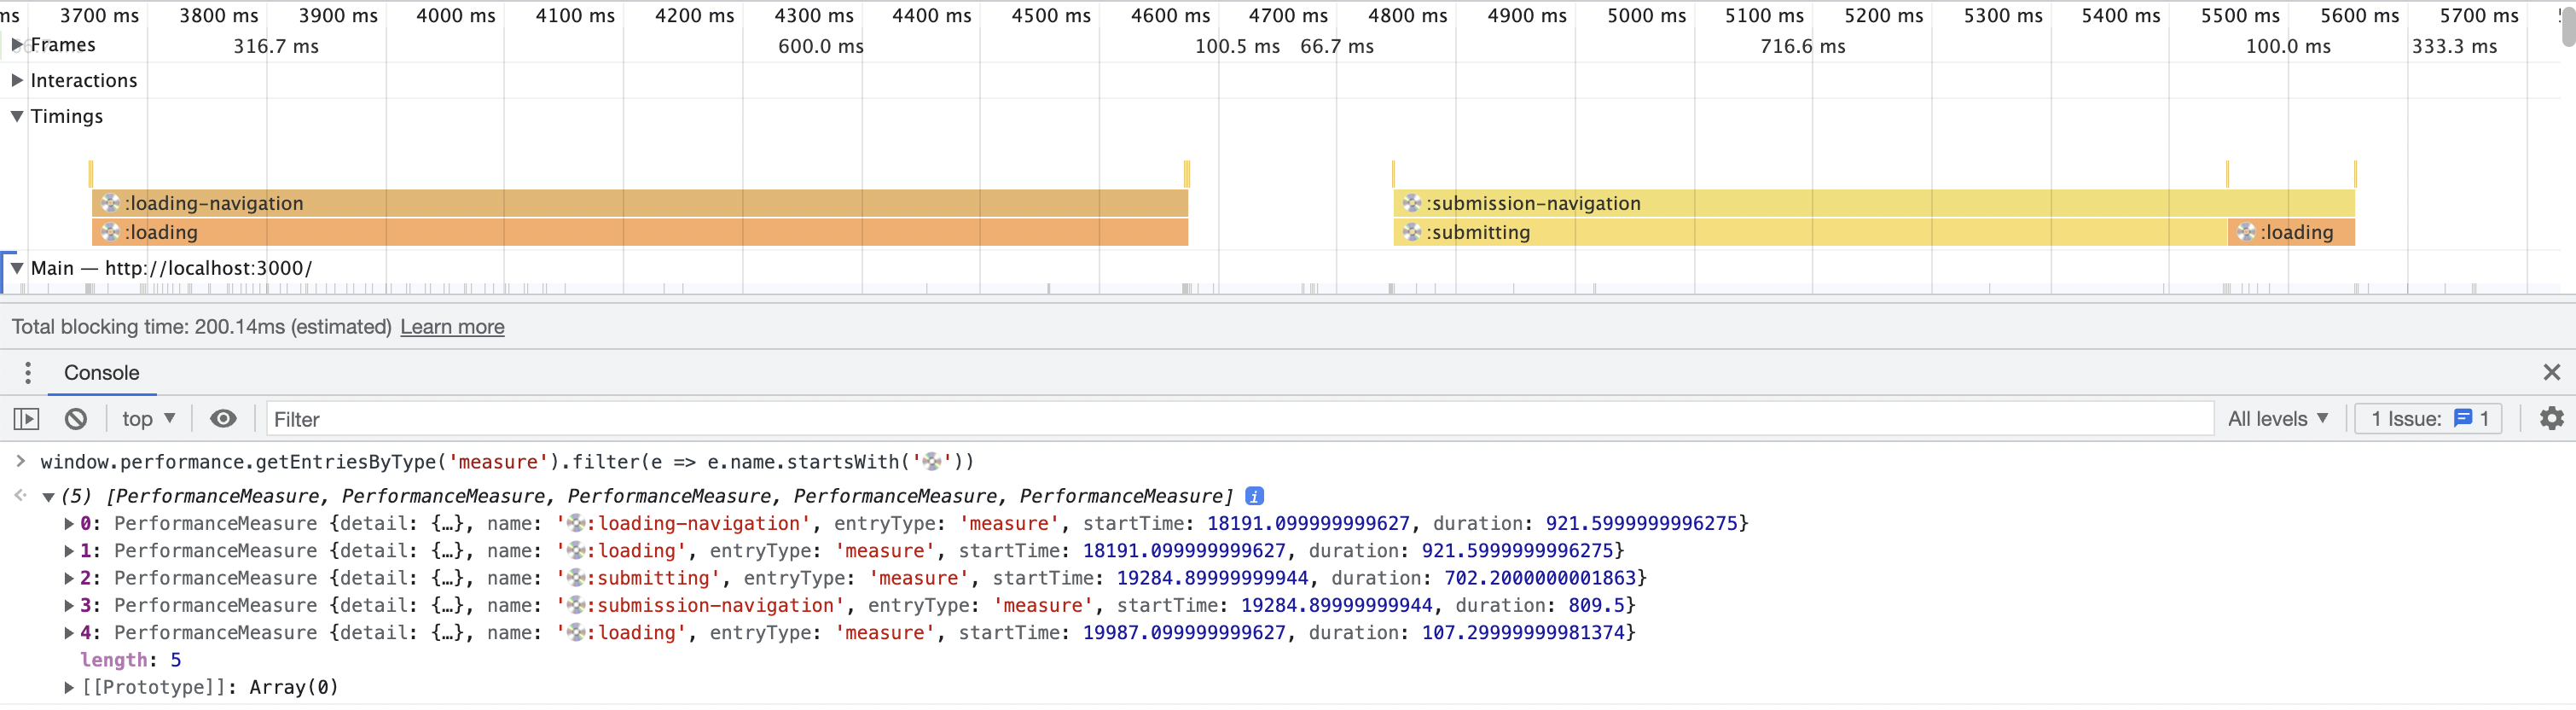Open console settings gear icon
2576x710 pixels.
click(2551, 419)
